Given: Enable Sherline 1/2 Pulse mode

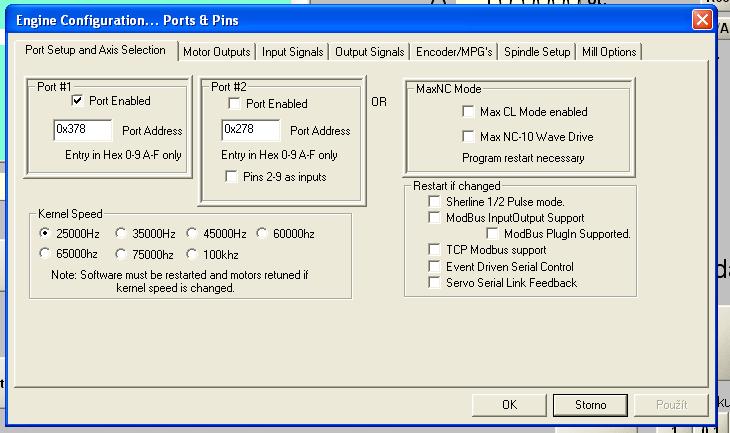Looking at the screenshot, I should pos(434,202).
